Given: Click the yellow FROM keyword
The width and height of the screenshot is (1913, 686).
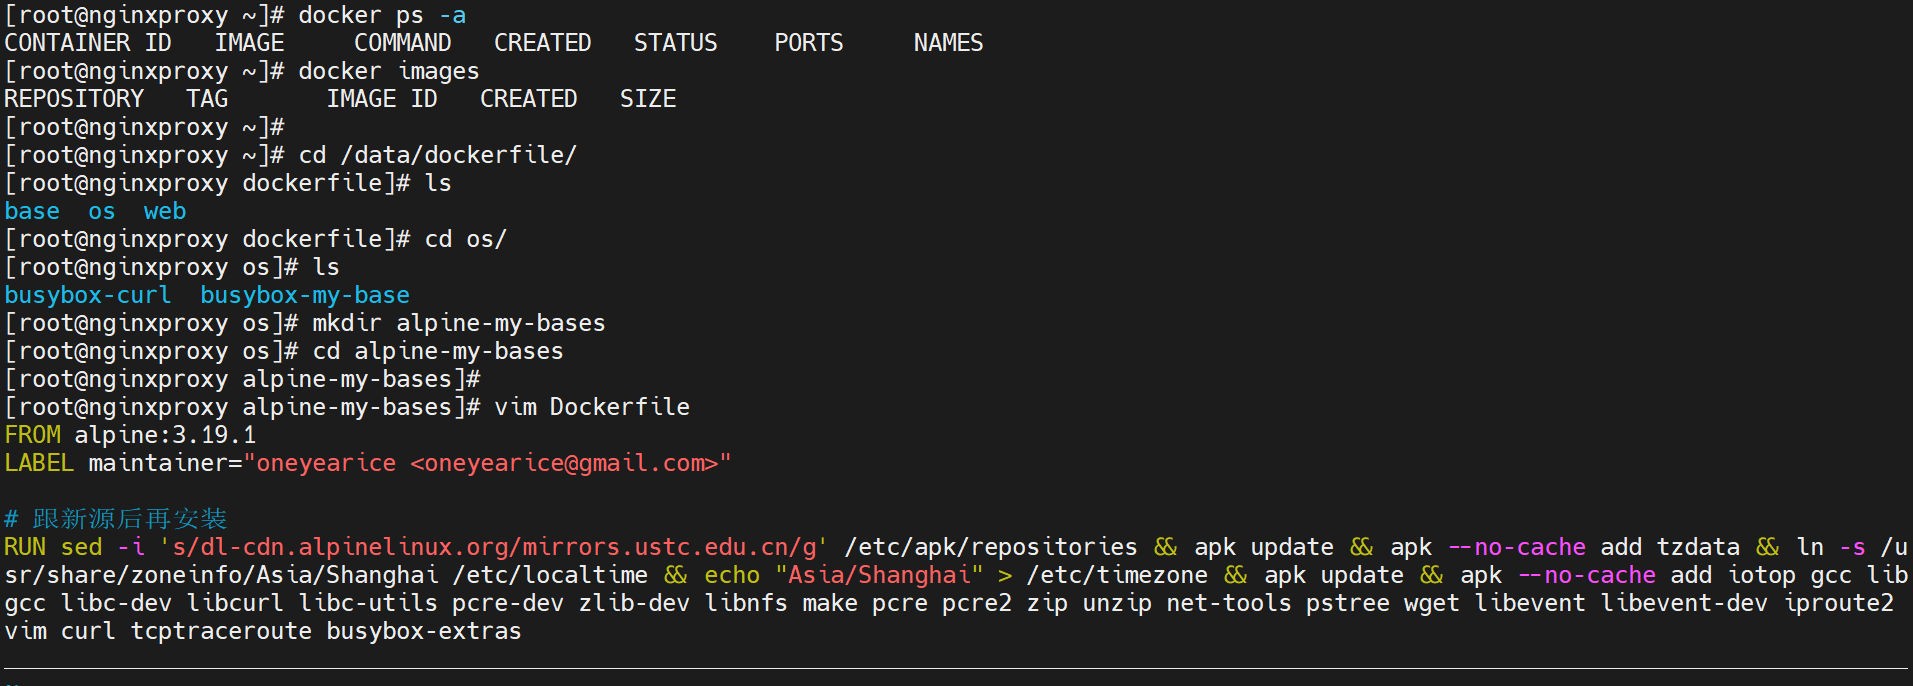Looking at the screenshot, I should [32, 435].
